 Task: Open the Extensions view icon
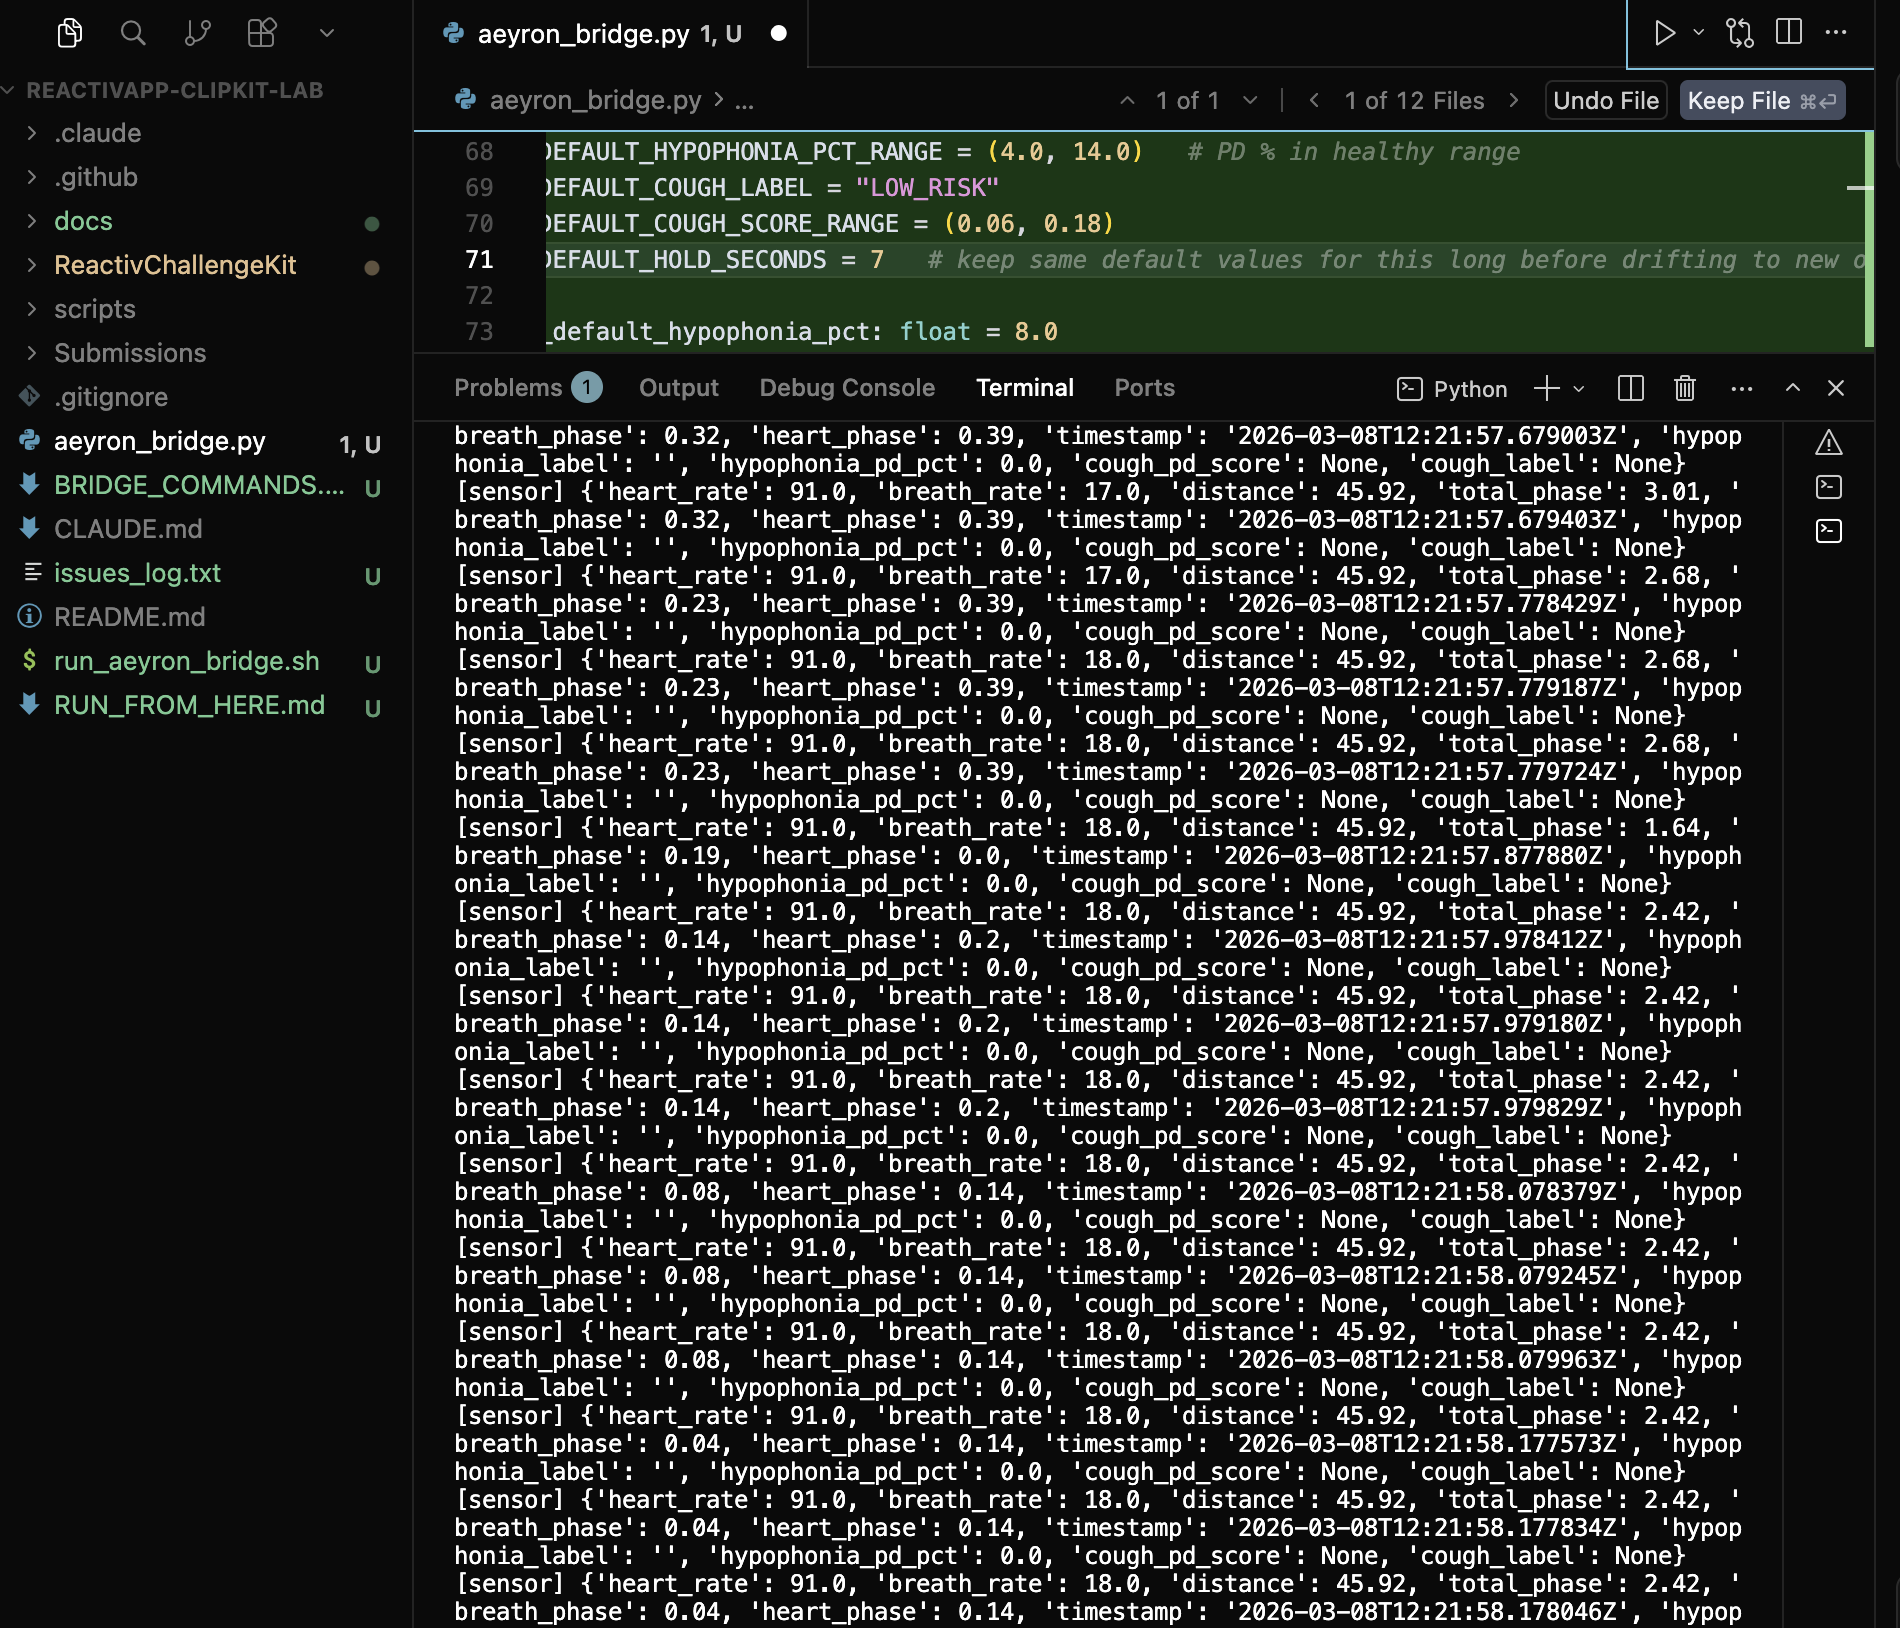pos(262,33)
